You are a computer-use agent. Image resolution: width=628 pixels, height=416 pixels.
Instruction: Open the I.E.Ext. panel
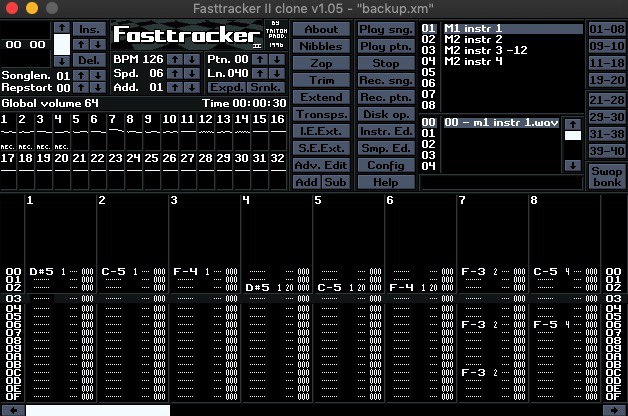coord(321,131)
